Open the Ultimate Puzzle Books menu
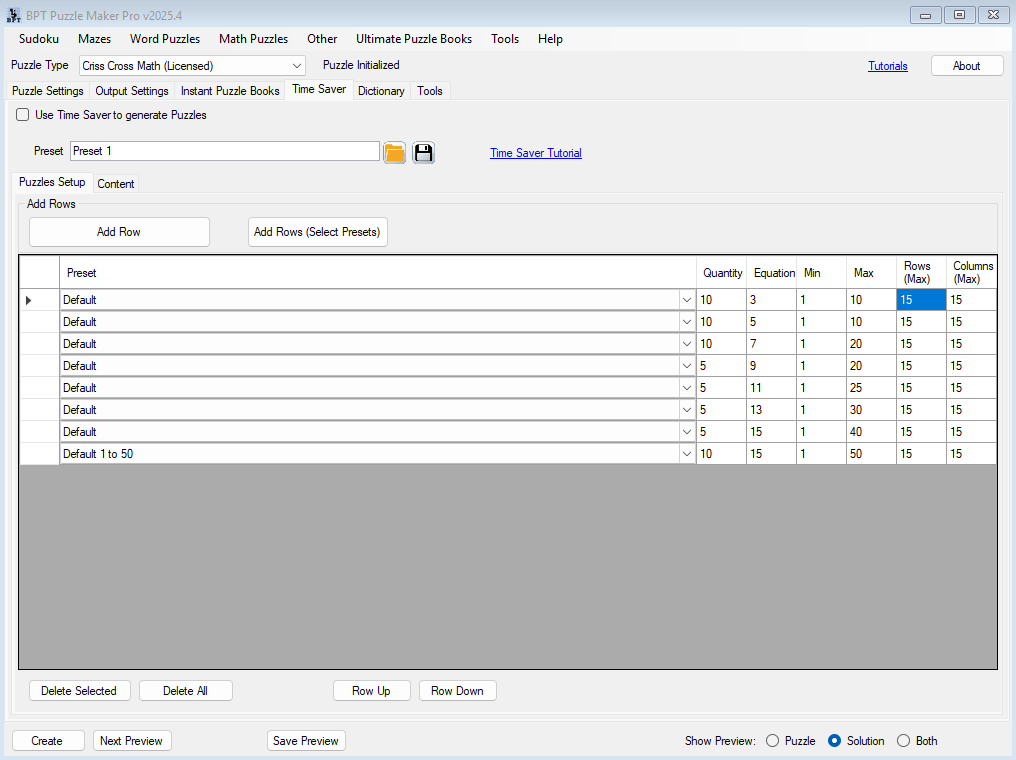 tap(414, 39)
